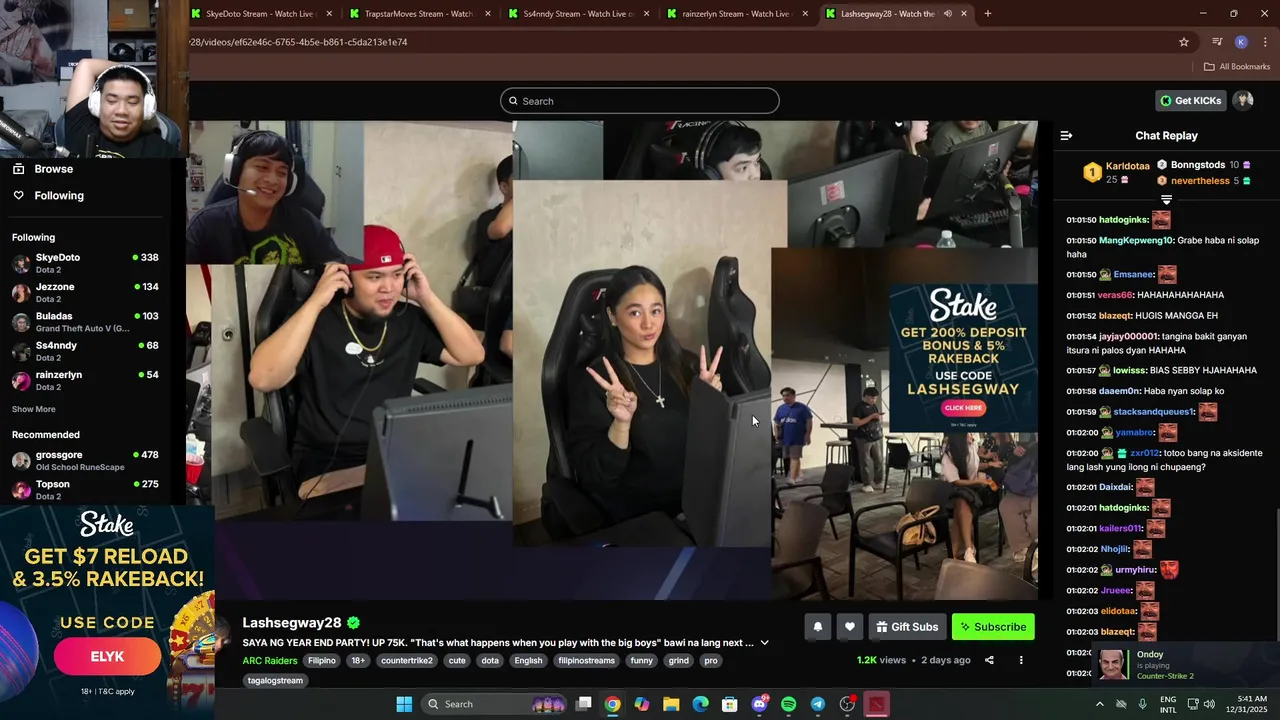Focus the Kick search field
This screenshot has height=720, width=1280.
(x=640, y=101)
